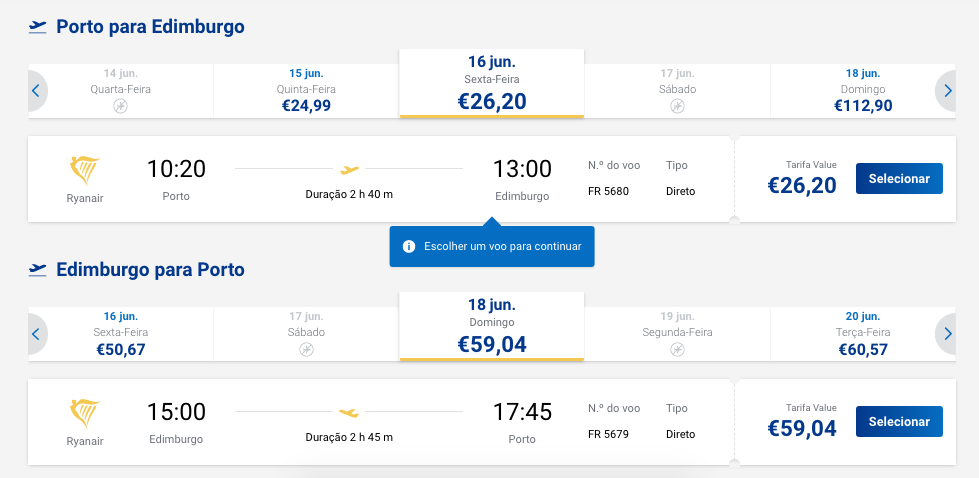Image resolution: width=979 pixels, height=478 pixels.
Task: Click Selecionar for the €59,04 flight
Action: click(899, 422)
